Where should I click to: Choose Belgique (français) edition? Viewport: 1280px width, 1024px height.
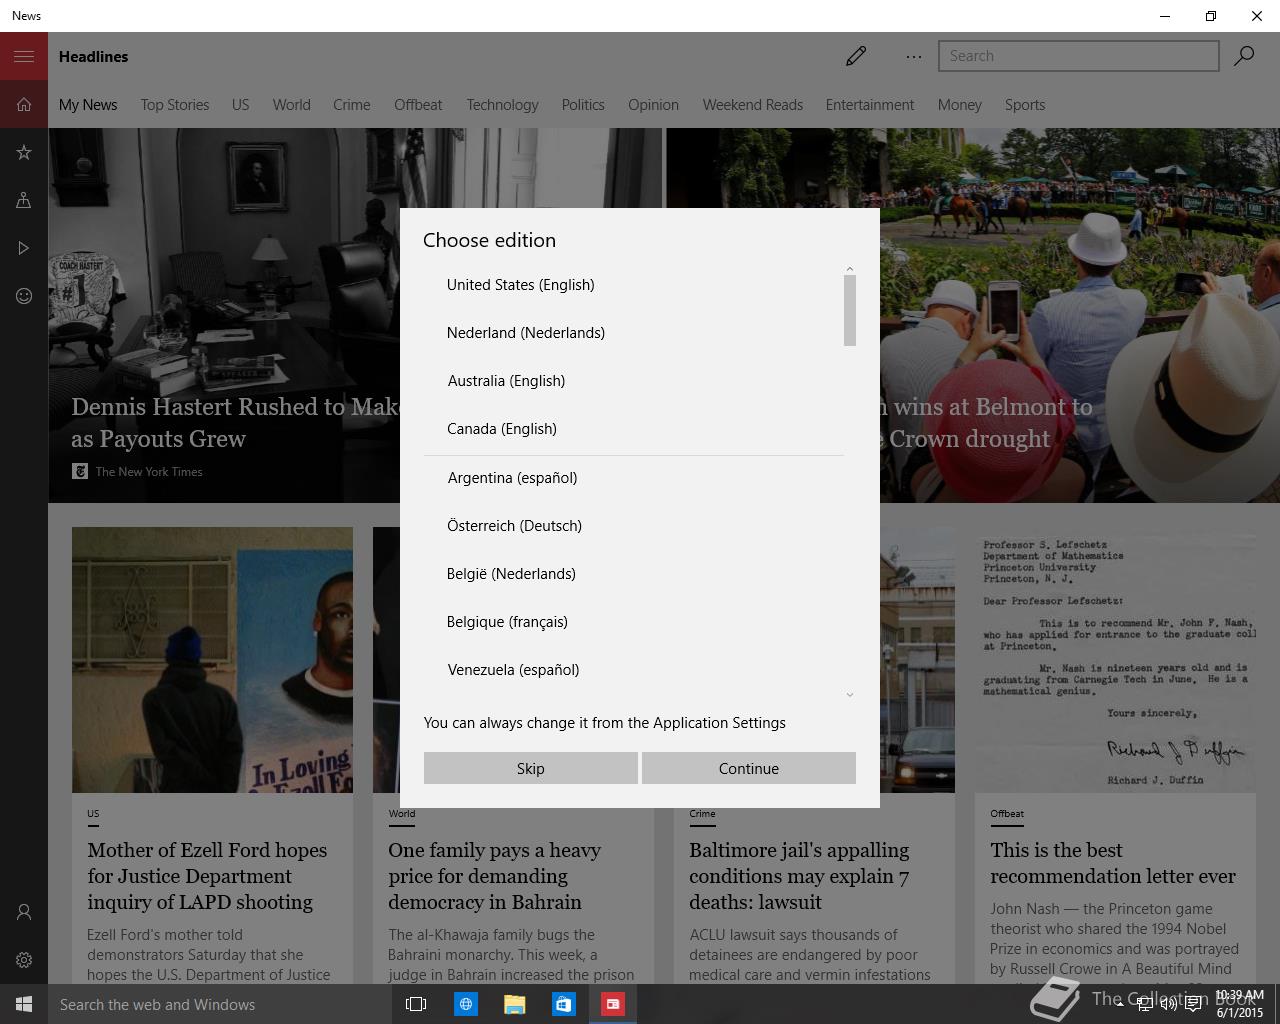[634, 622]
